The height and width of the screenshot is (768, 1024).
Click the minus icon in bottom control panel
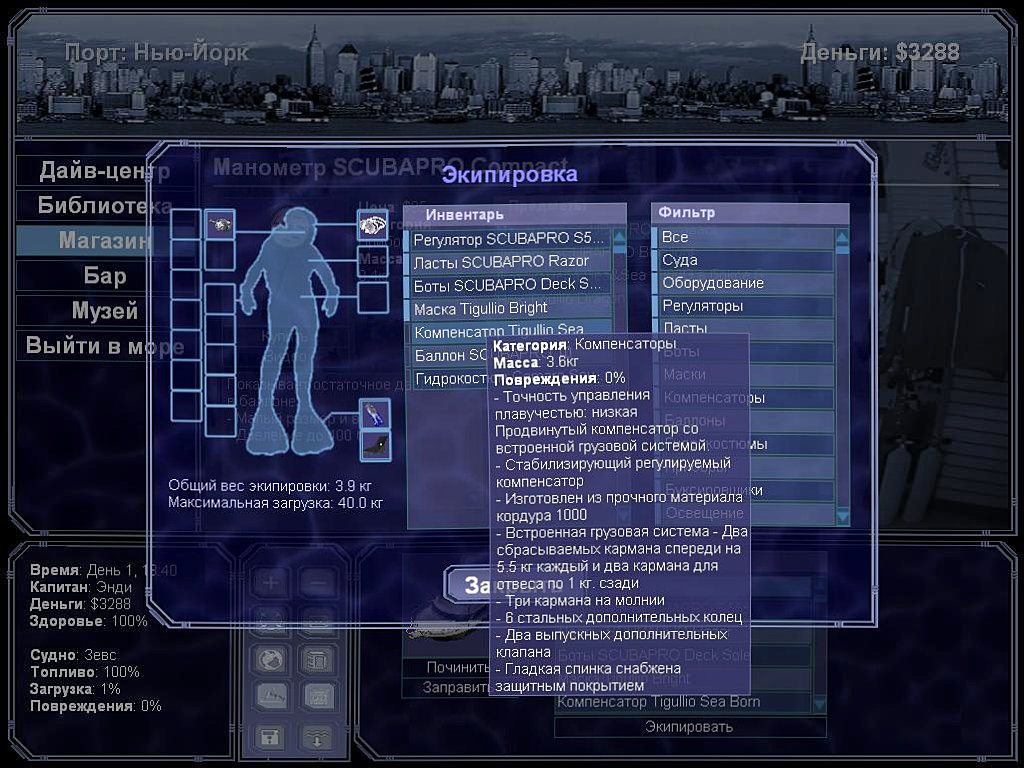click(318, 582)
